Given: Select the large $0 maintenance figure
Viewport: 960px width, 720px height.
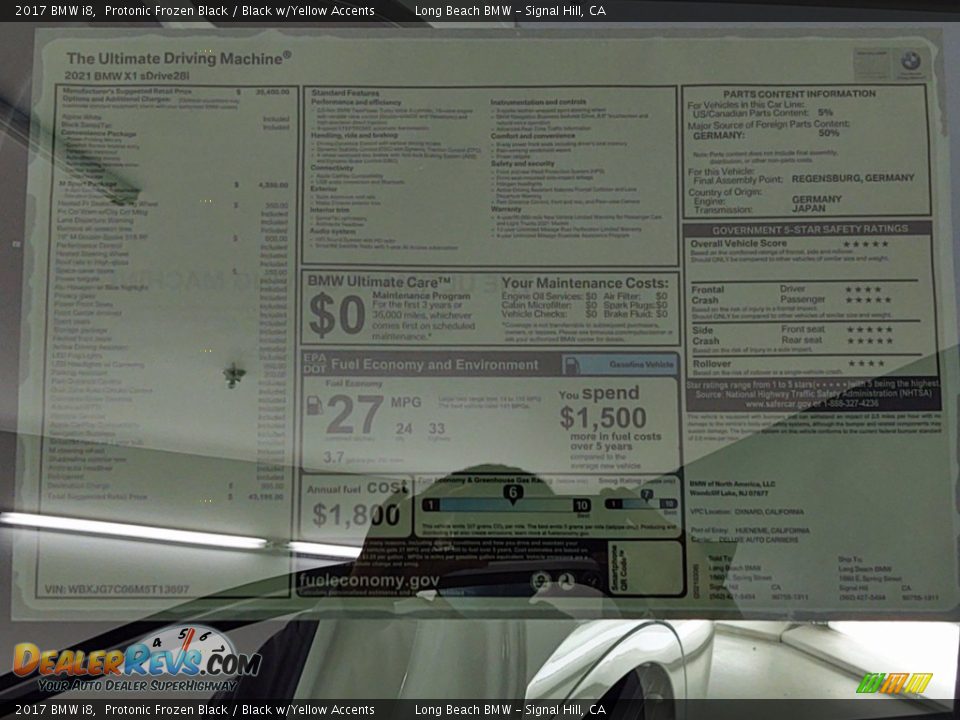Looking at the screenshot, I should pyautogui.click(x=336, y=315).
